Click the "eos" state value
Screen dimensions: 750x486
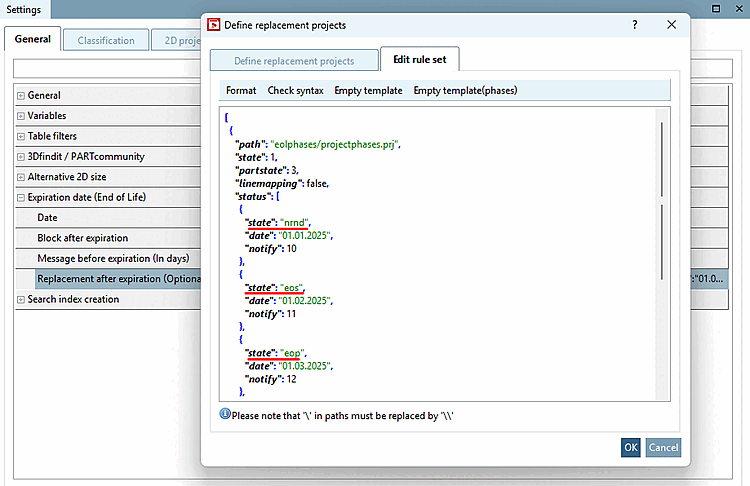(292, 287)
